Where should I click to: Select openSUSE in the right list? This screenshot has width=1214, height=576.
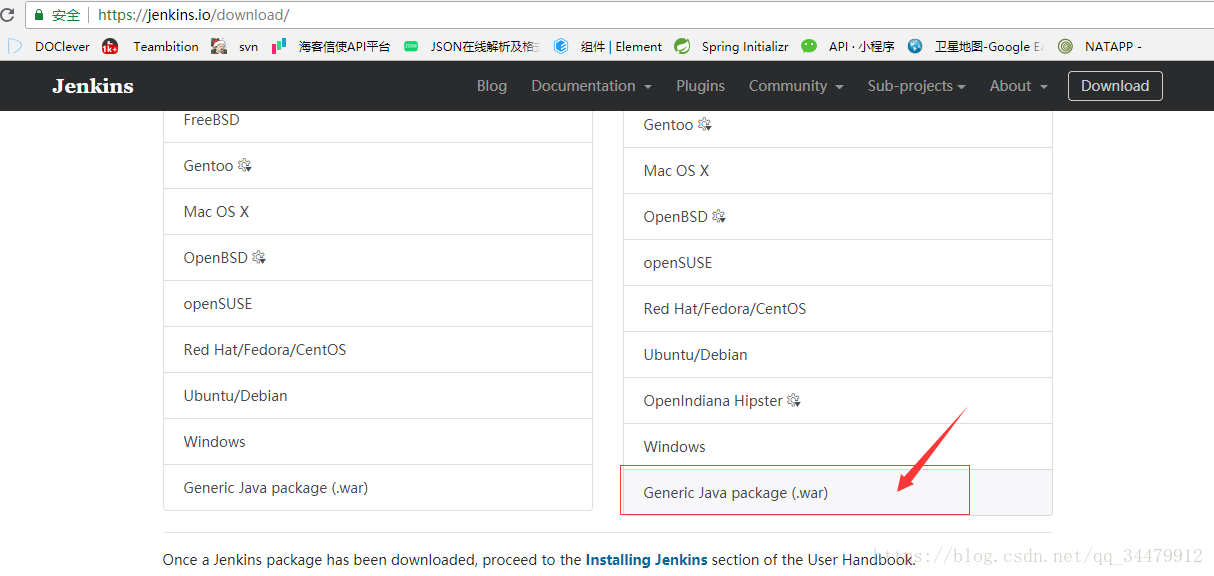(838, 263)
